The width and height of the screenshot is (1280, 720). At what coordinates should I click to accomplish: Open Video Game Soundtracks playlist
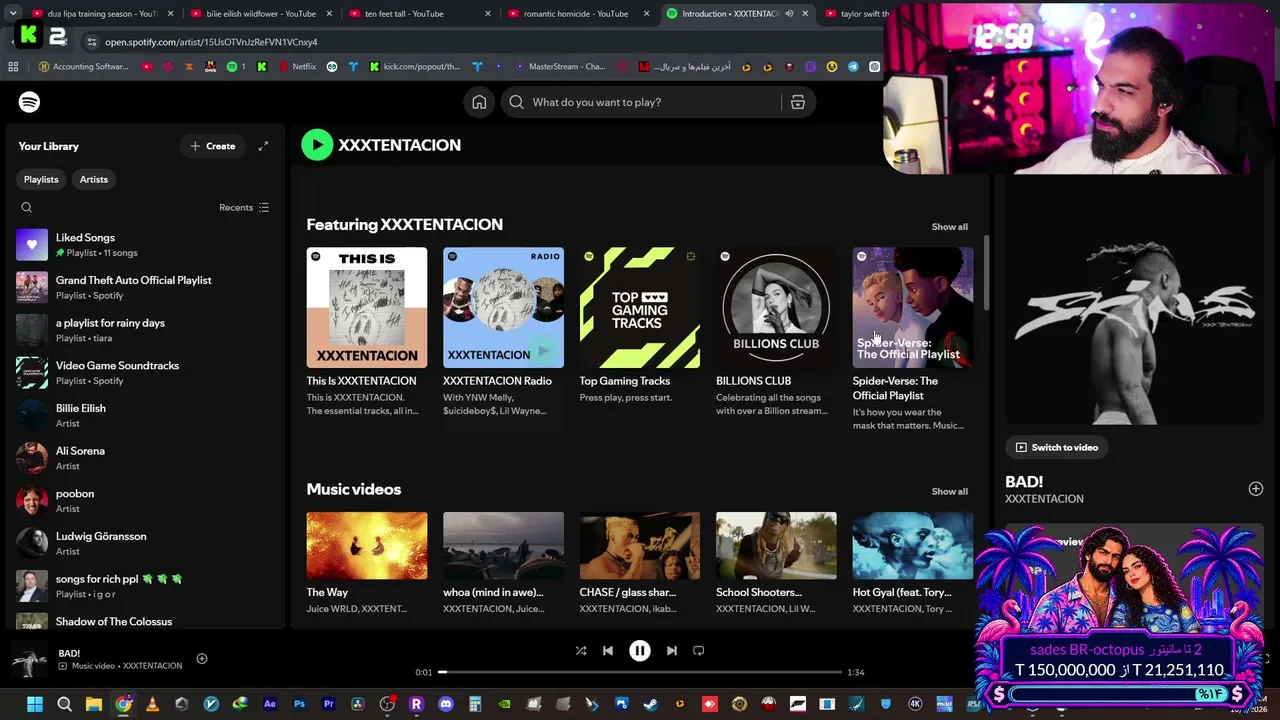click(145, 373)
